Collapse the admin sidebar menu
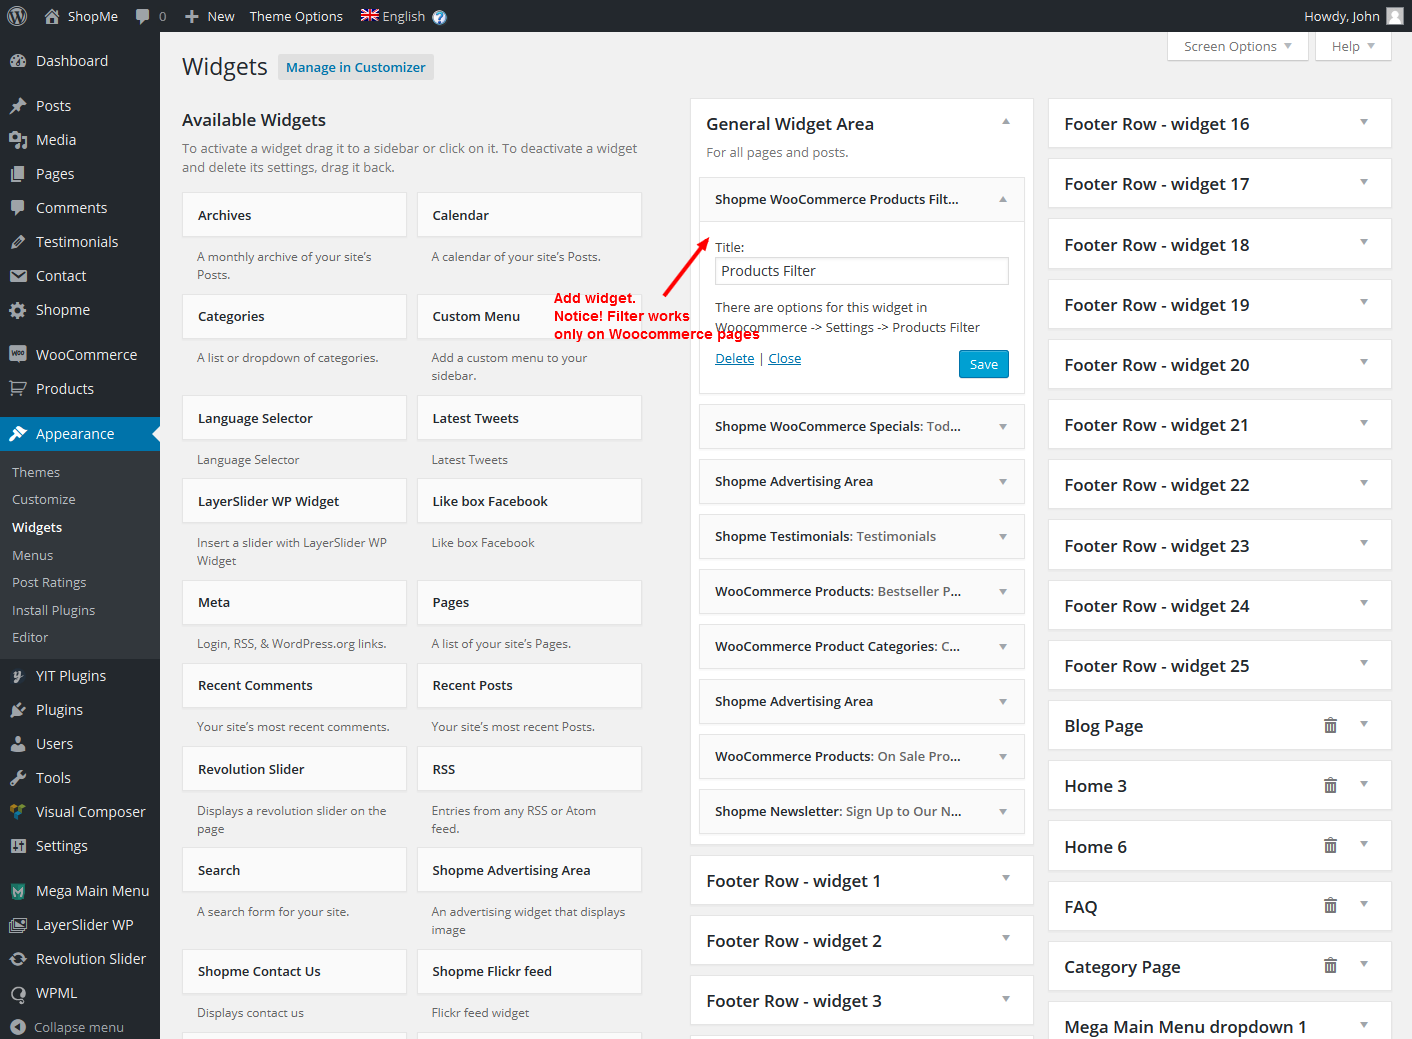 78,1027
